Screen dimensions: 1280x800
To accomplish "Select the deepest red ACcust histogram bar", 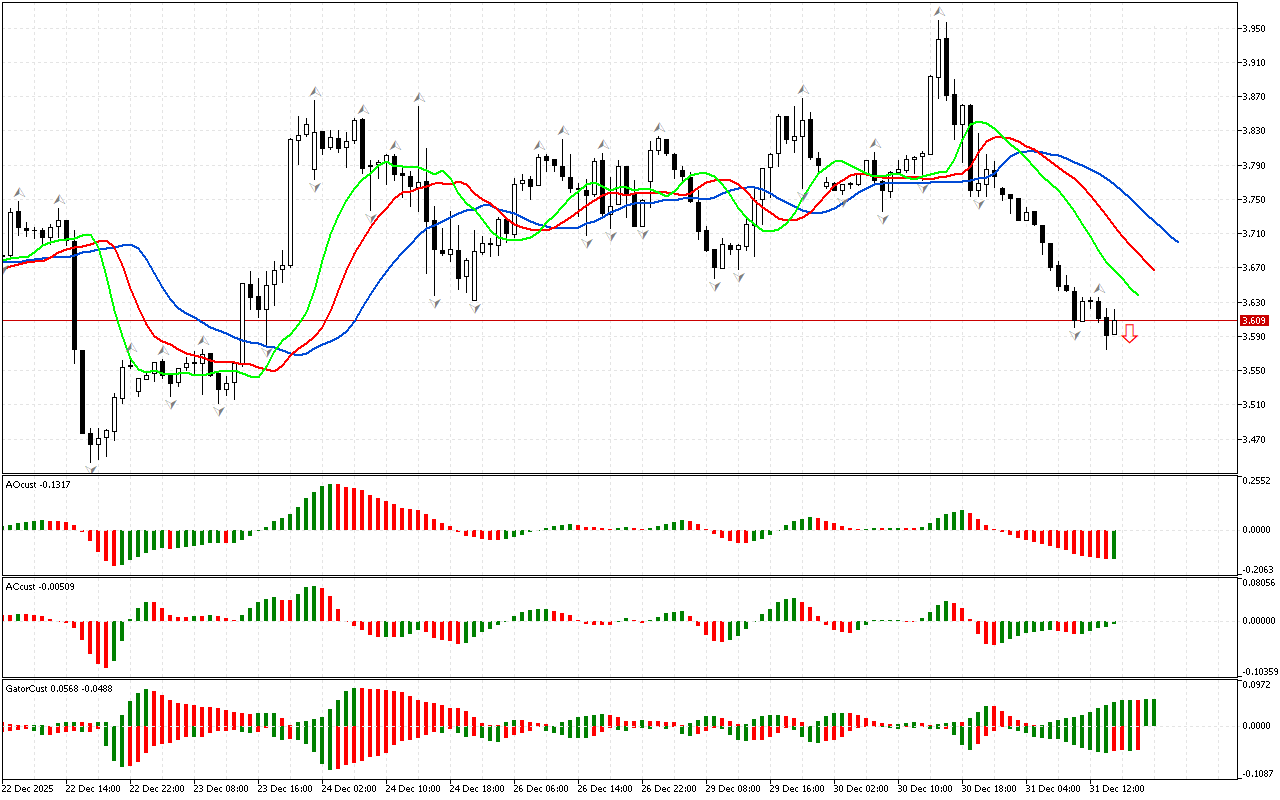I will pyautogui.click(x=106, y=643).
